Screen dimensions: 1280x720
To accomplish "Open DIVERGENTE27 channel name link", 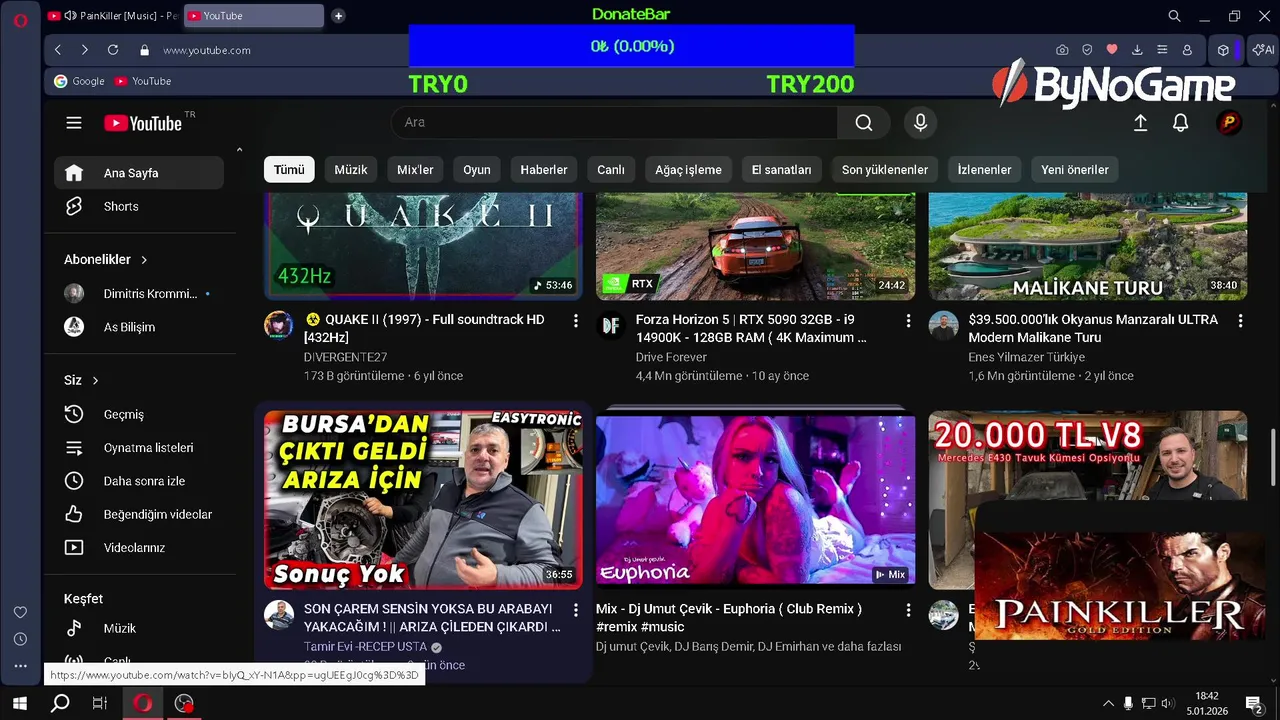I will pos(345,357).
